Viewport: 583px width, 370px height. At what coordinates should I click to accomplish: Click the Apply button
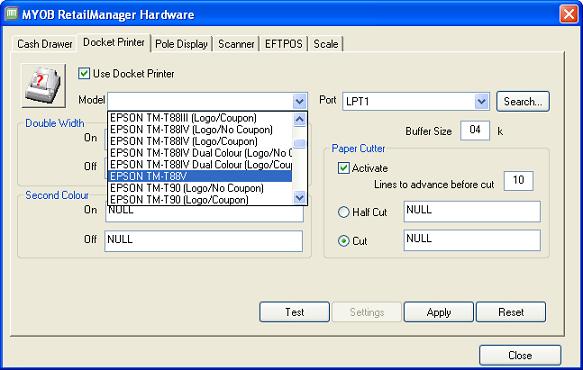coord(439,312)
